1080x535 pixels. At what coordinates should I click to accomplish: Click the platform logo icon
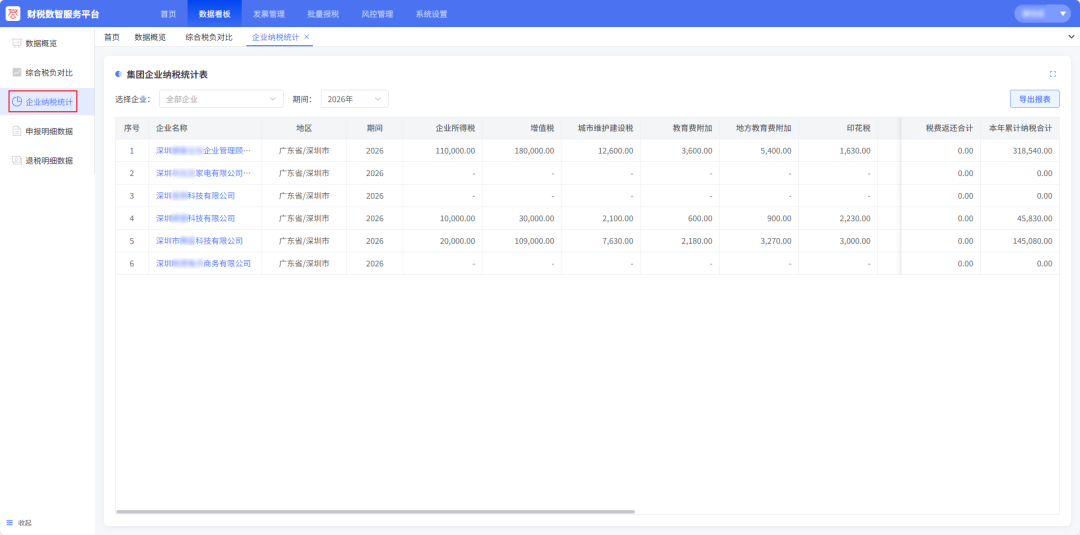tap(13, 13)
